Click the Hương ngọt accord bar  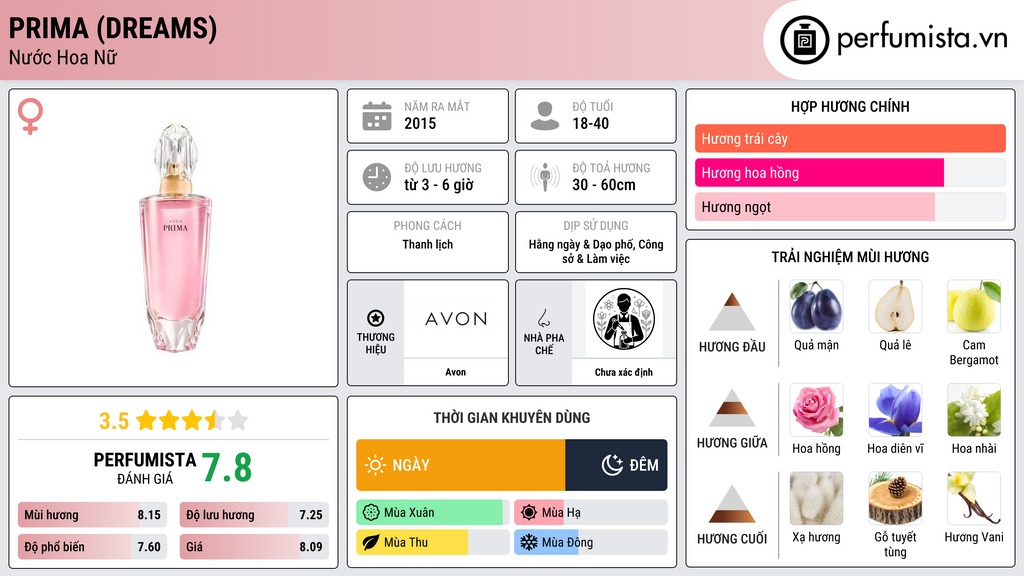(x=850, y=206)
